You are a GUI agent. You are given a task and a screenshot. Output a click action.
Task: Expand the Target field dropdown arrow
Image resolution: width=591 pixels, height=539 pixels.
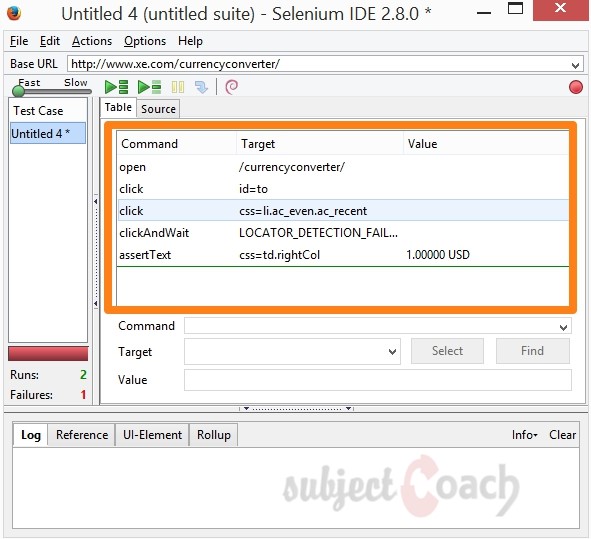[x=392, y=352]
